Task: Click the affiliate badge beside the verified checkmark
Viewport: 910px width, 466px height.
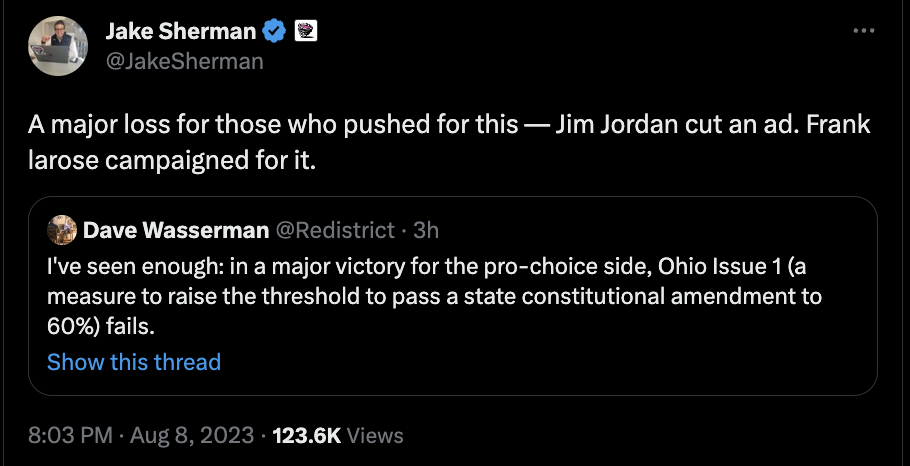Action: pos(303,32)
